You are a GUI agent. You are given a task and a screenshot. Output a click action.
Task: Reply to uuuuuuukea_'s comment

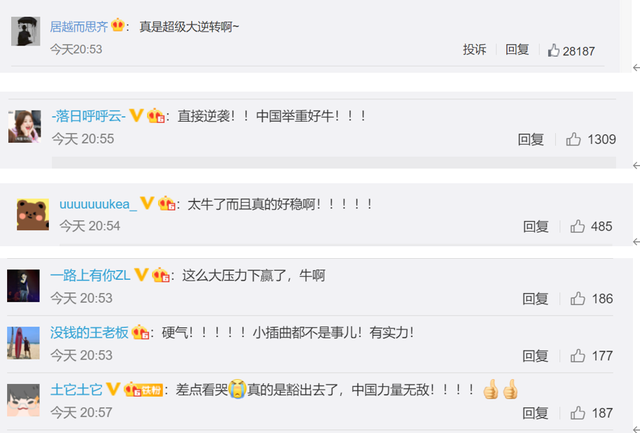click(536, 226)
